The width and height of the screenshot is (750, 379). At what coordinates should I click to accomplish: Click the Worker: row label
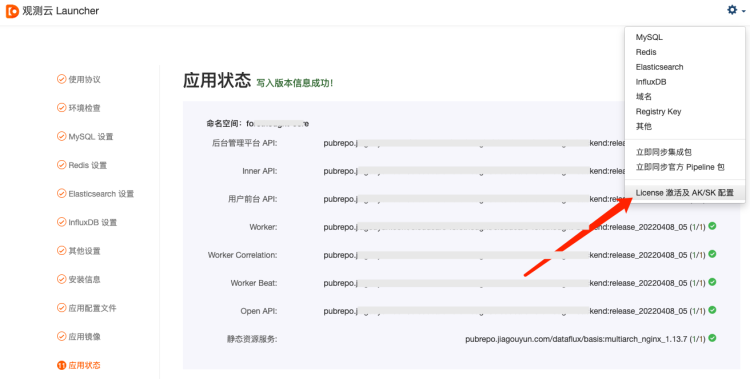(x=263, y=227)
